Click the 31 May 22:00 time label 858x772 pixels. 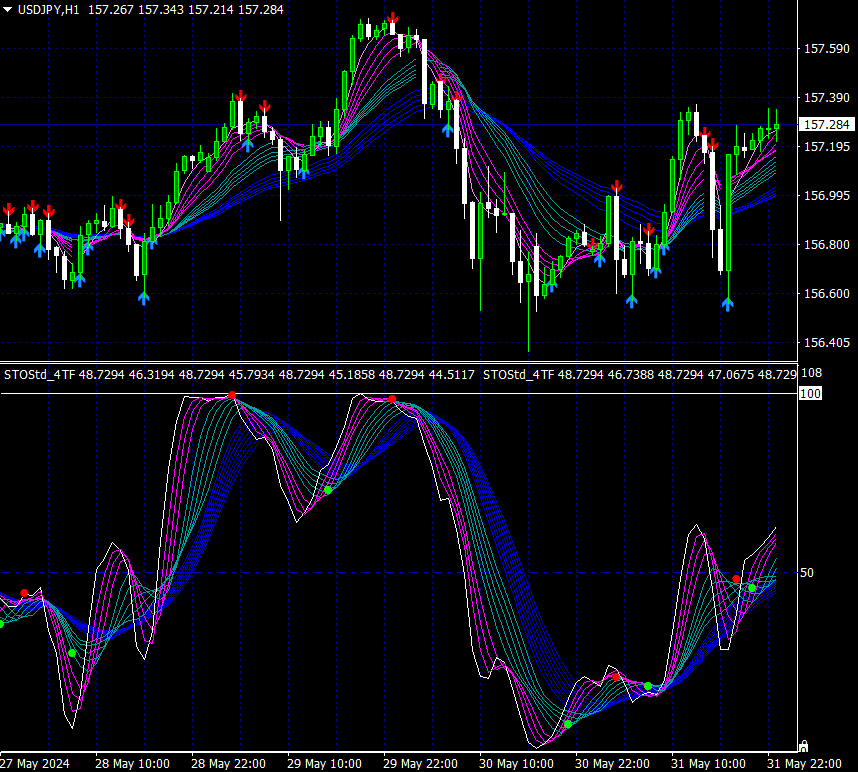point(804,764)
